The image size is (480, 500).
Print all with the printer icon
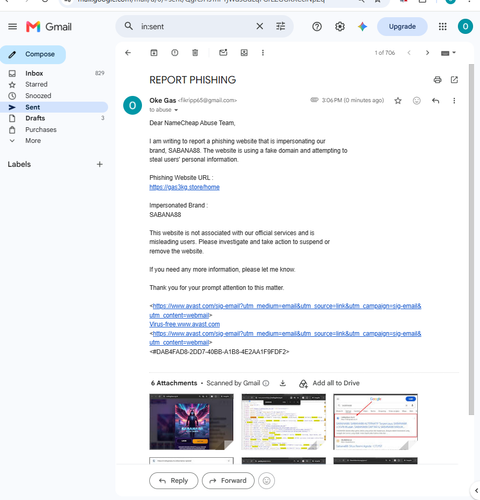point(437,80)
